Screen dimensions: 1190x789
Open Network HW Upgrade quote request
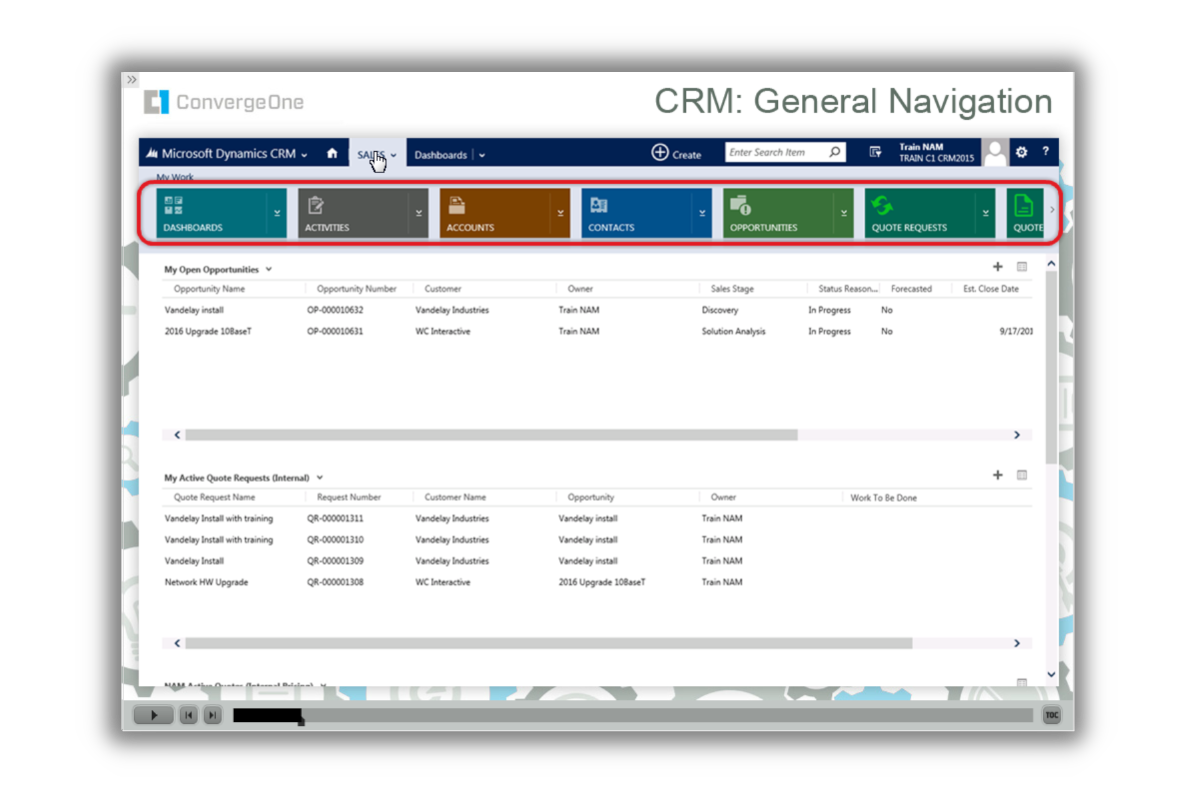point(206,583)
